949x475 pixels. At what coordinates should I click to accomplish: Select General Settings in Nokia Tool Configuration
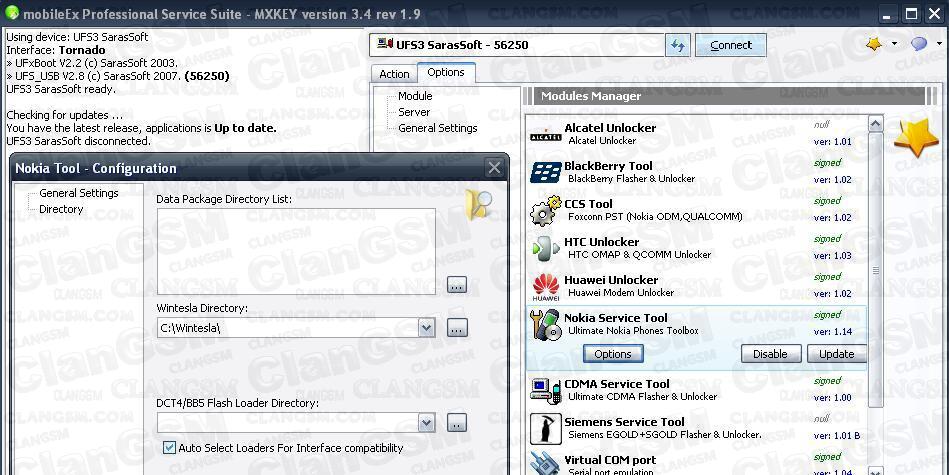pyautogui.click(x=79, y=193)
